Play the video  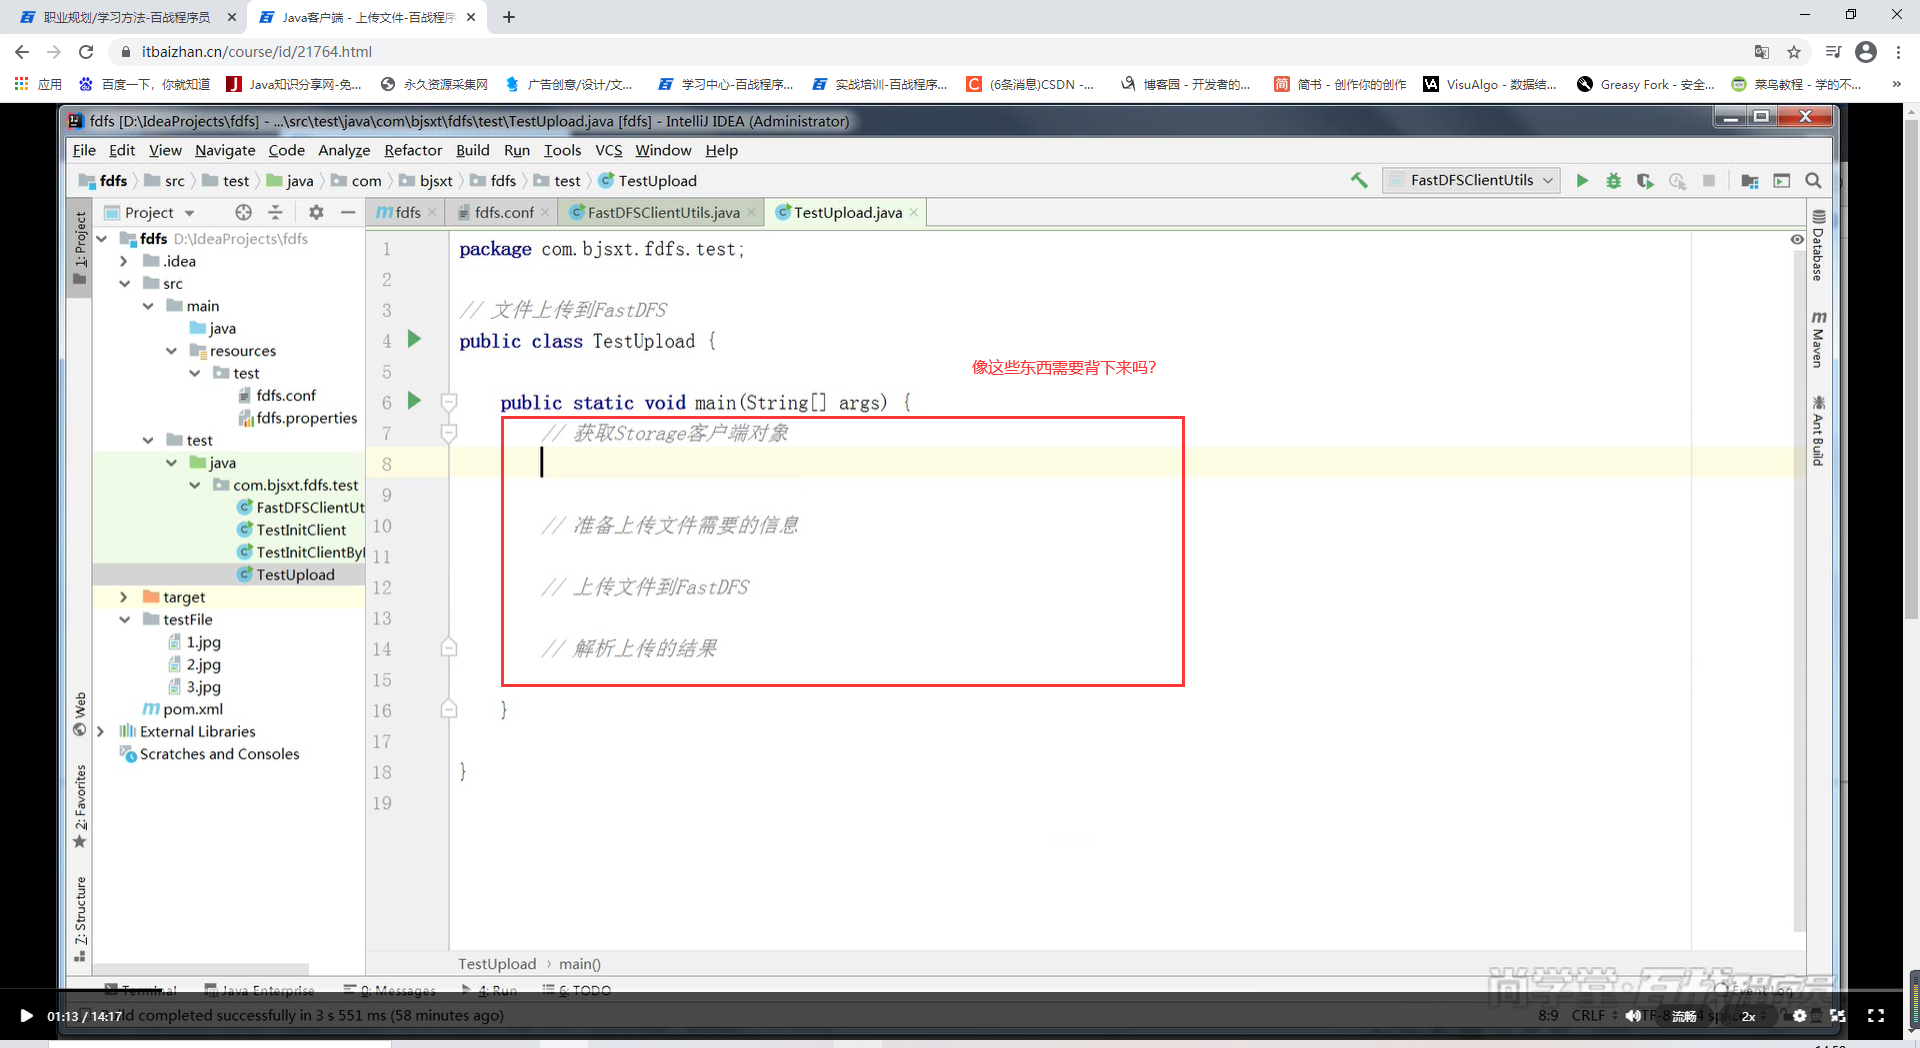pos(26,1016)
